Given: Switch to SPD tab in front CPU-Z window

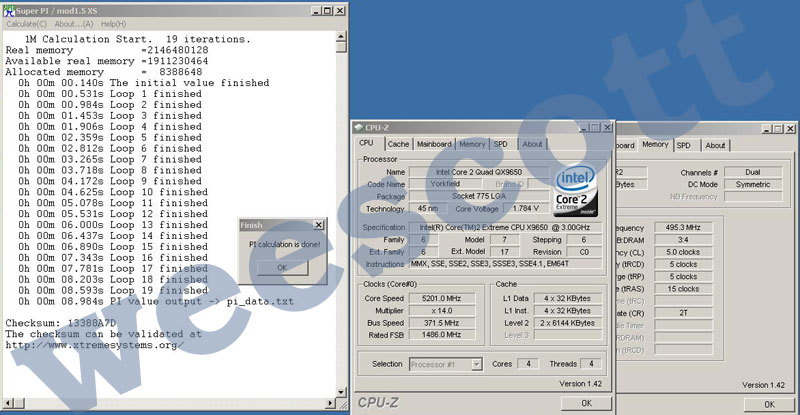Looking at the screenshot, I should coord(501,144).
